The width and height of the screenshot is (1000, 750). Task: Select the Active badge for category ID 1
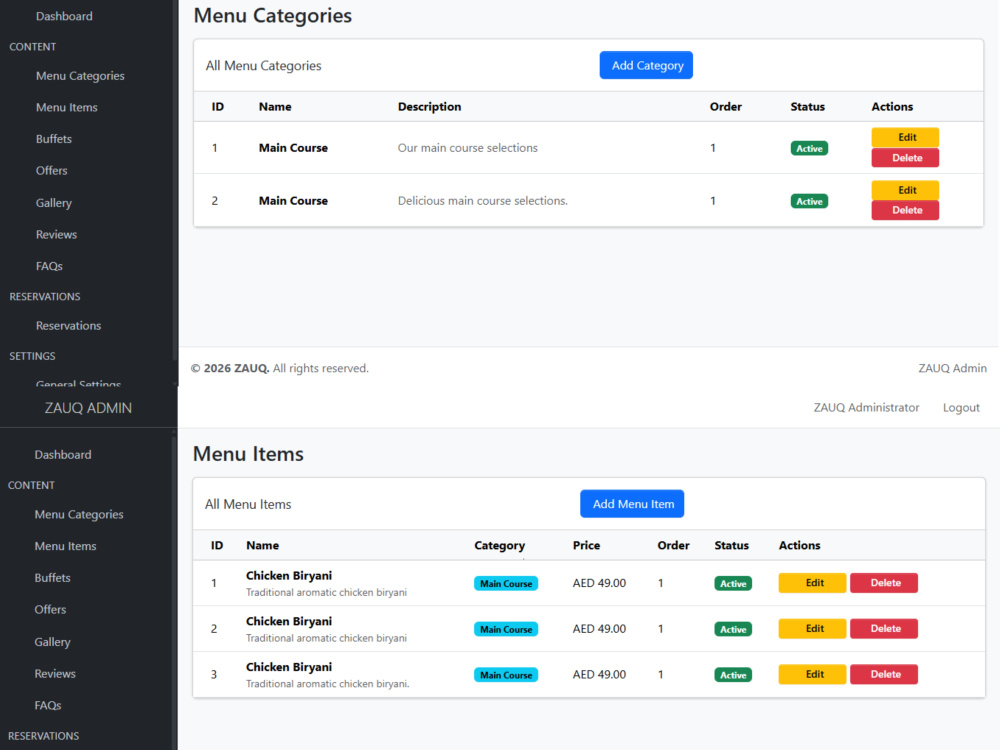point(809,149)
